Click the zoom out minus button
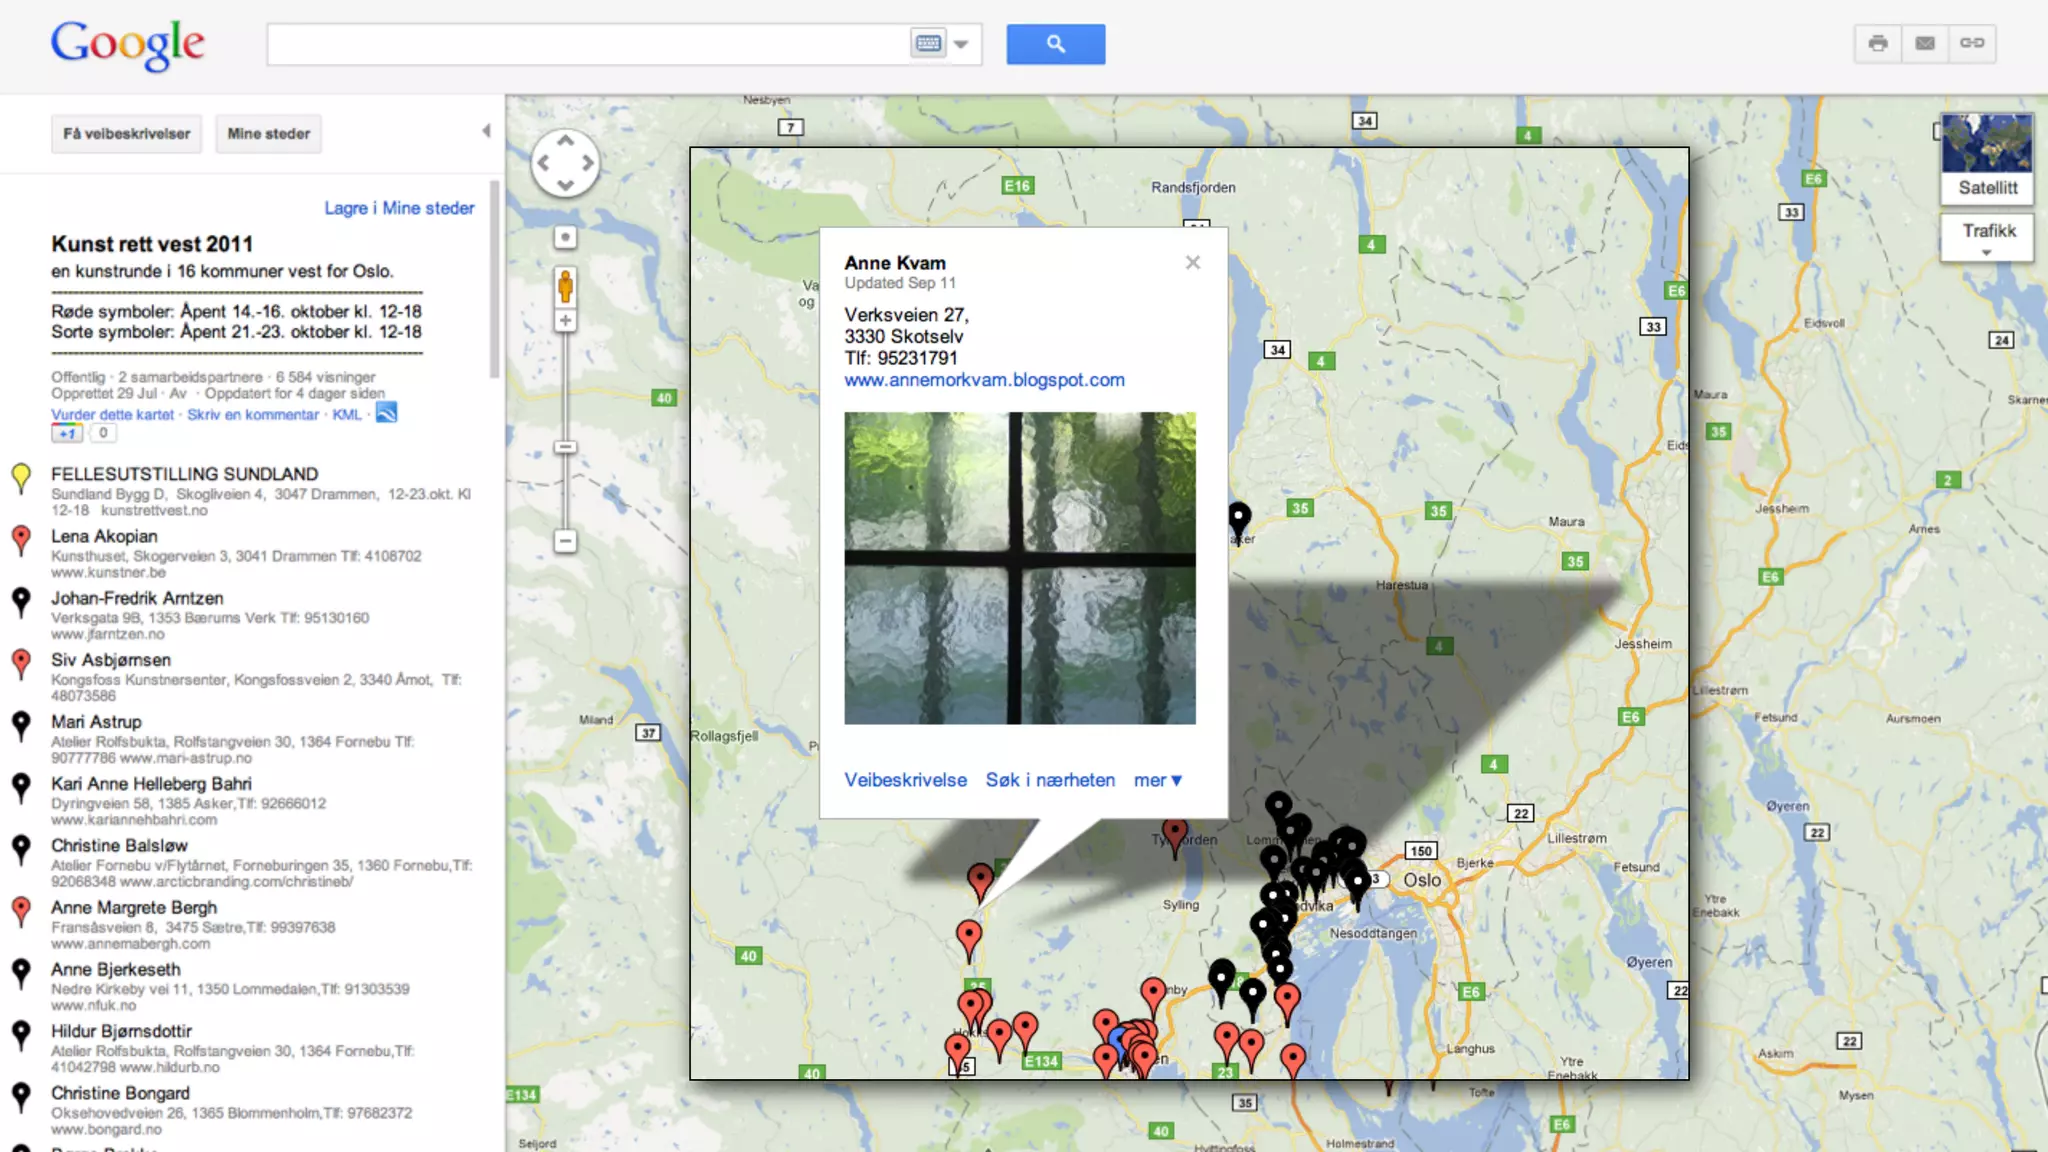Viewport: 2048px width, 1152px height. click(565, 541)
